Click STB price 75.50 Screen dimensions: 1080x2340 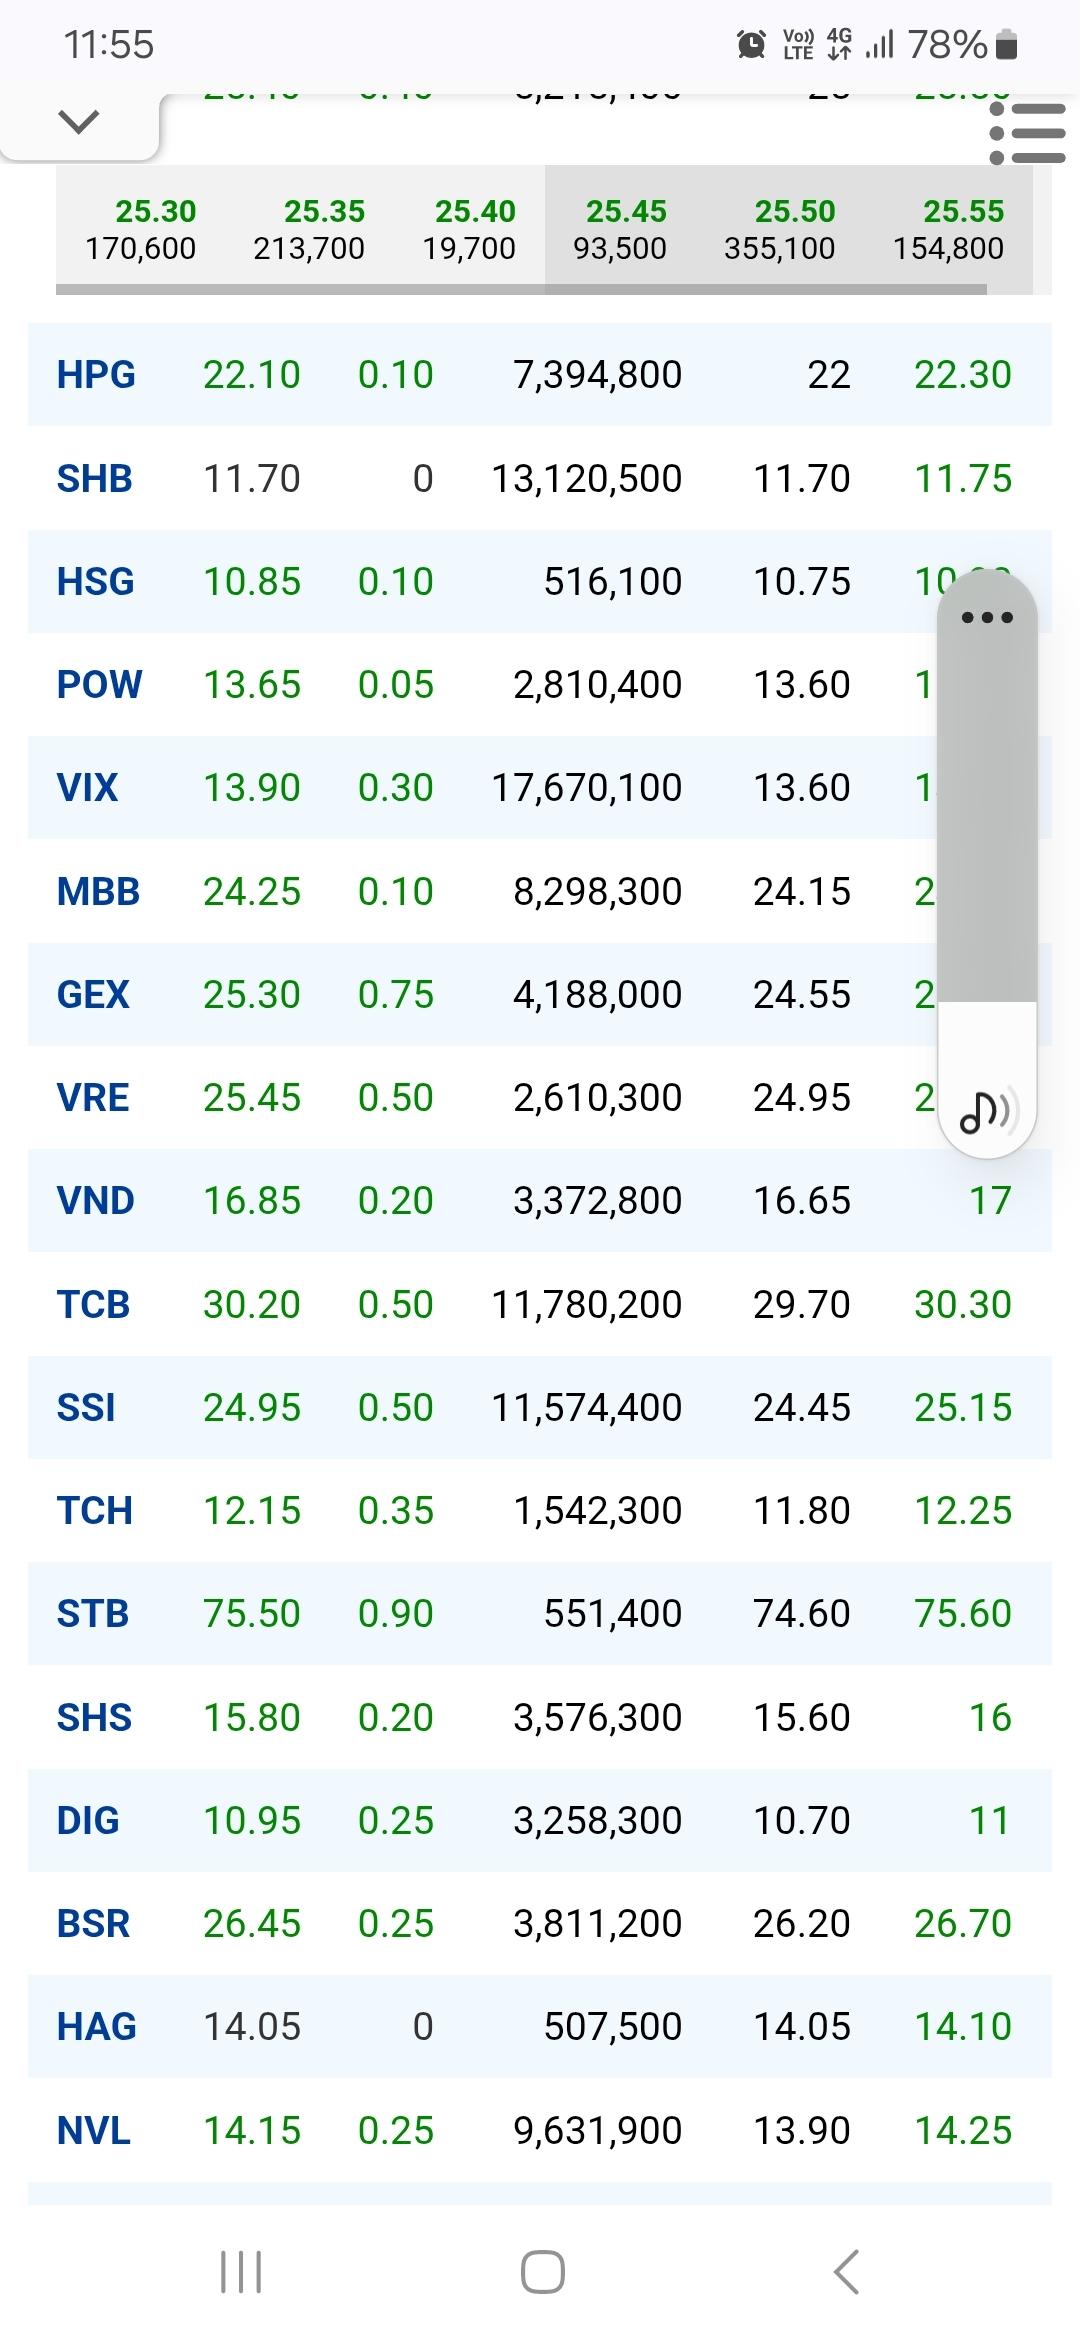(252, 1614)
